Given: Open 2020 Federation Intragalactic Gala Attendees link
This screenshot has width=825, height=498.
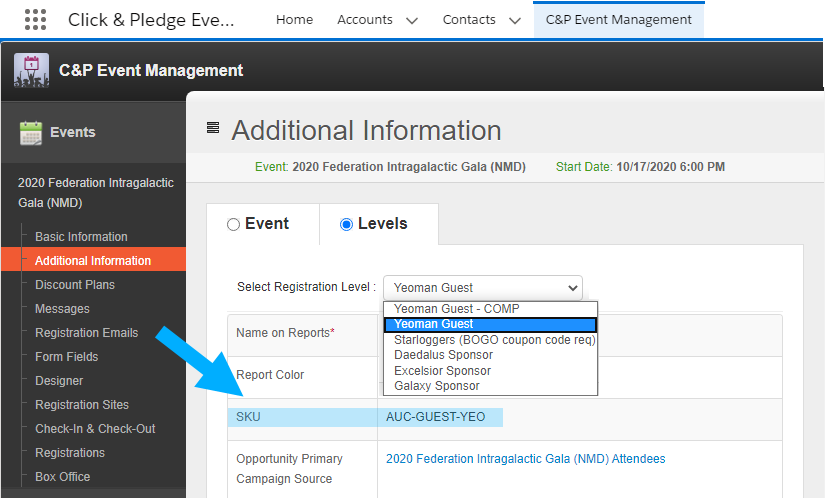Looking at the screenshot, I should coord(525,459).
